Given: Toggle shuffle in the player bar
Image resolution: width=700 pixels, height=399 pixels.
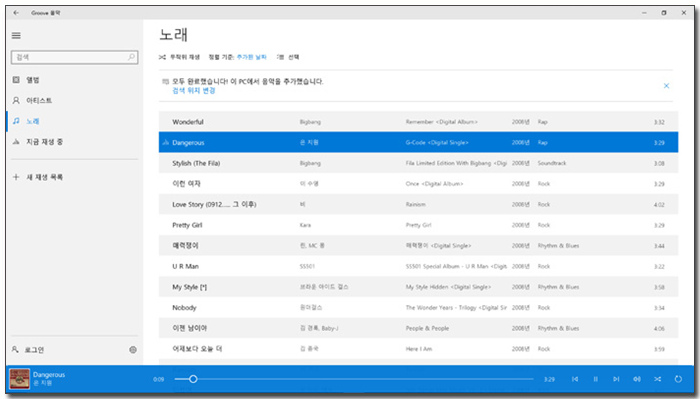Looking at the screenshot, I should click(658, 379).
